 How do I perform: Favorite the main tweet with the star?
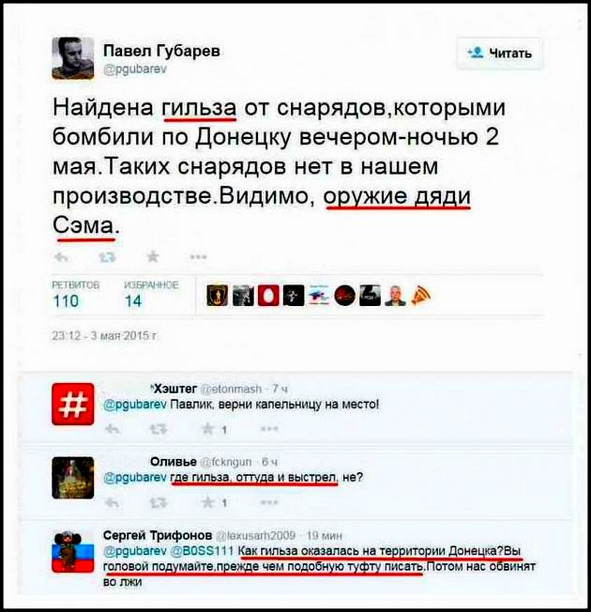[x=153, y=256]
